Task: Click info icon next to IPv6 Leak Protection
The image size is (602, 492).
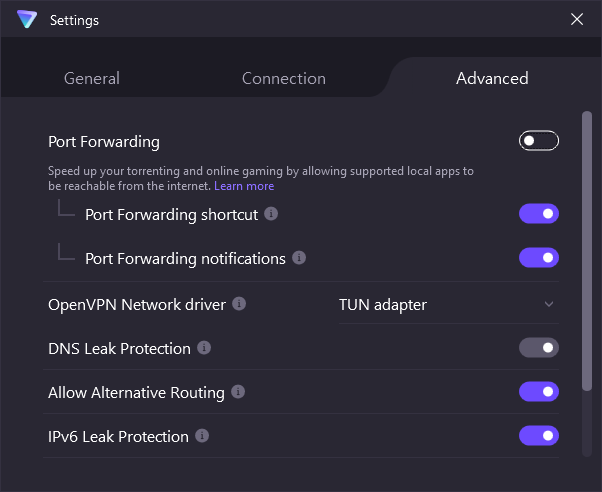Action: pyautogui.click(x=202, y=436)
